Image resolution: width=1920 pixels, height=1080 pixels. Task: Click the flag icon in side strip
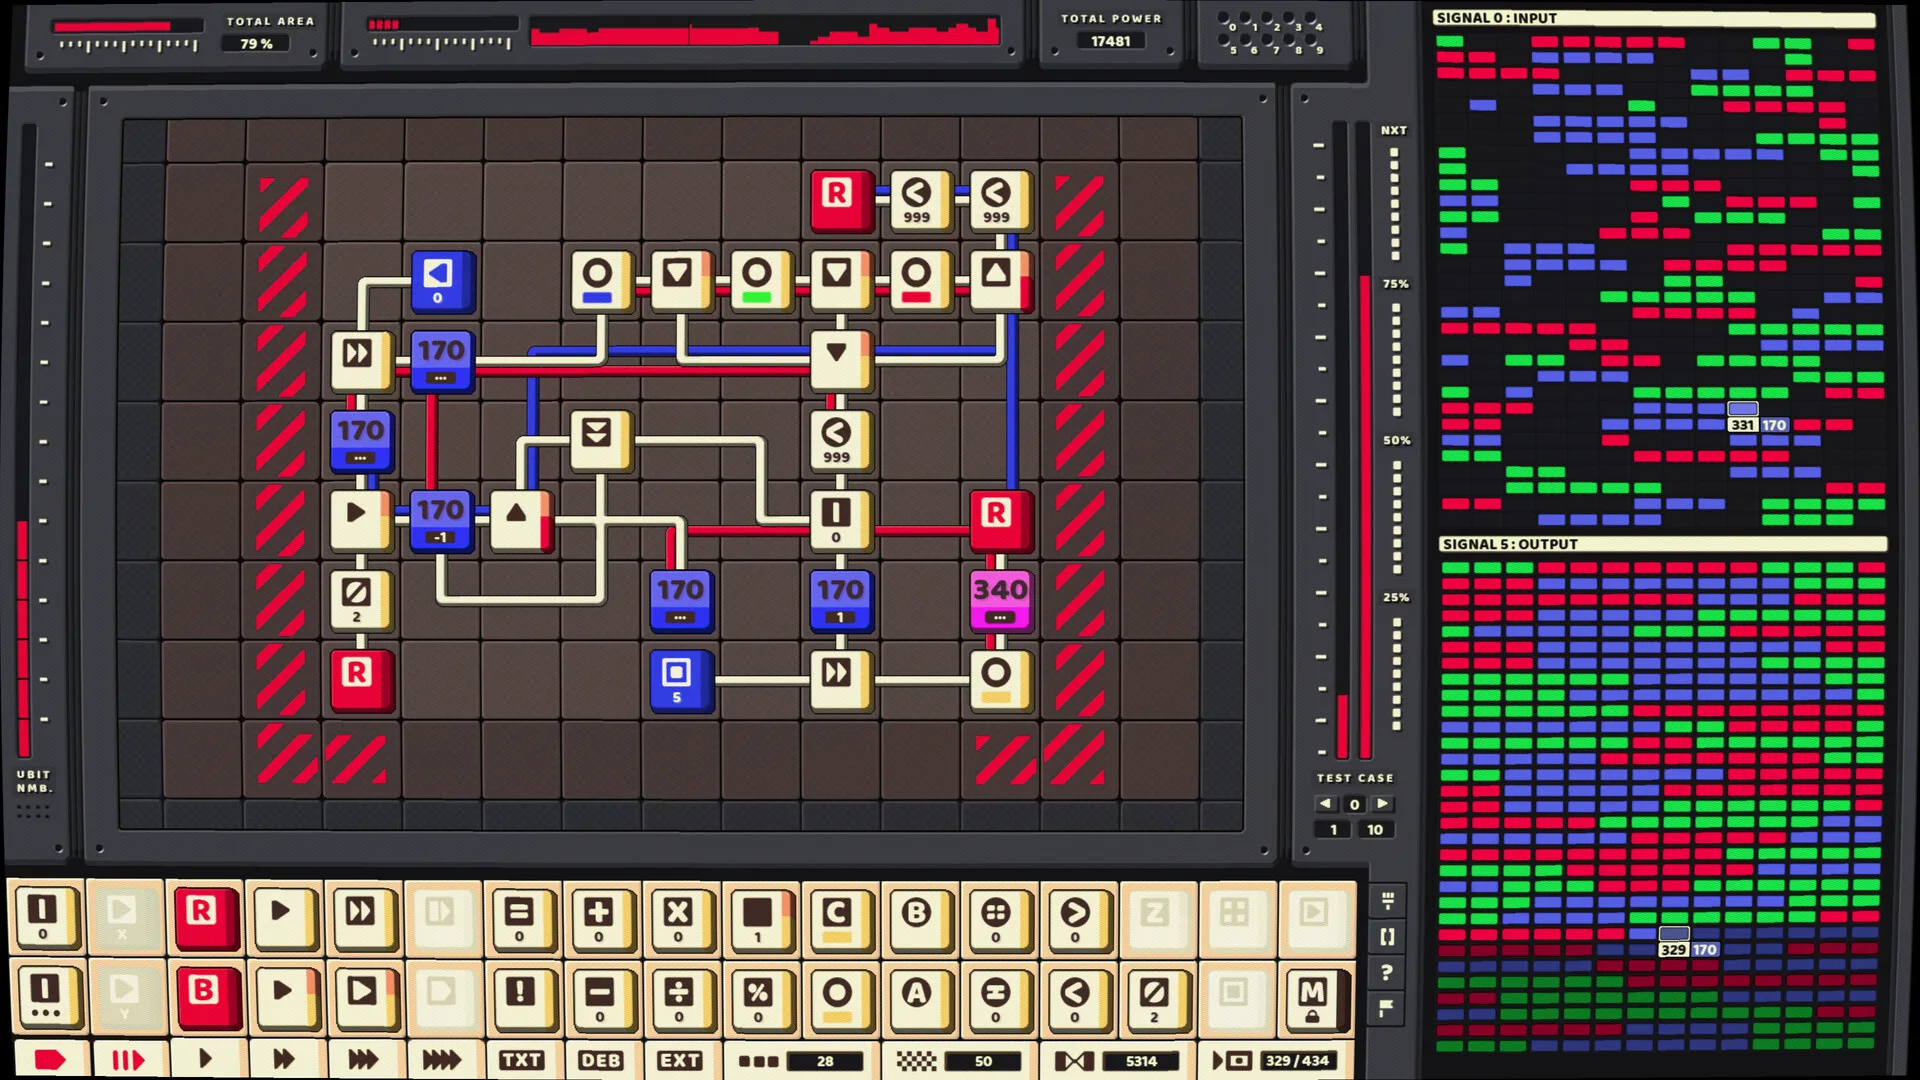1387,1008
